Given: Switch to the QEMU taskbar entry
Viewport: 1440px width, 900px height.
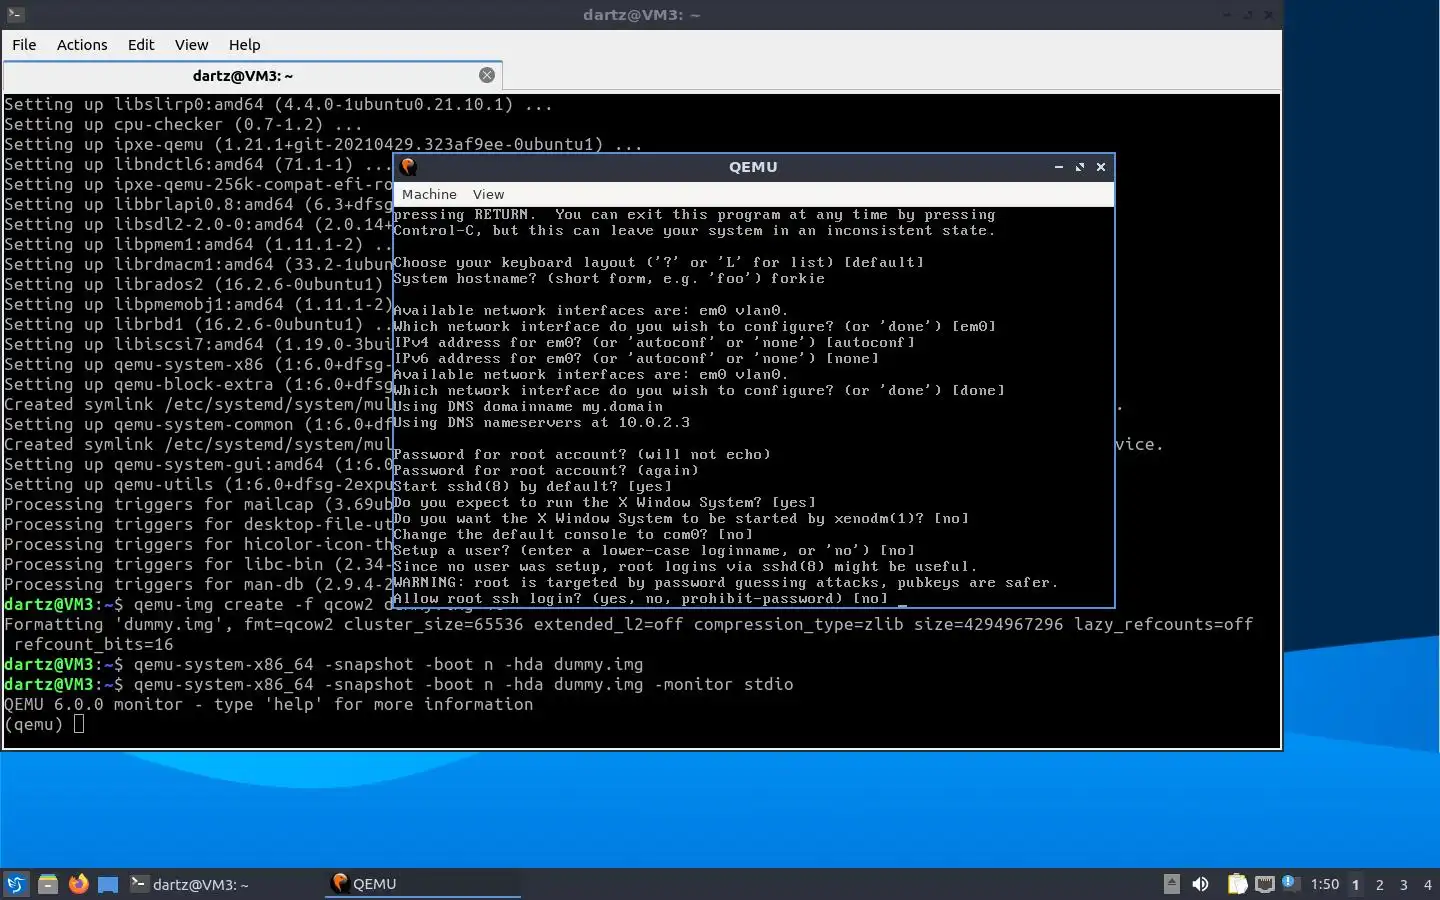Looking at the screenshot, I should pos(422,884).
